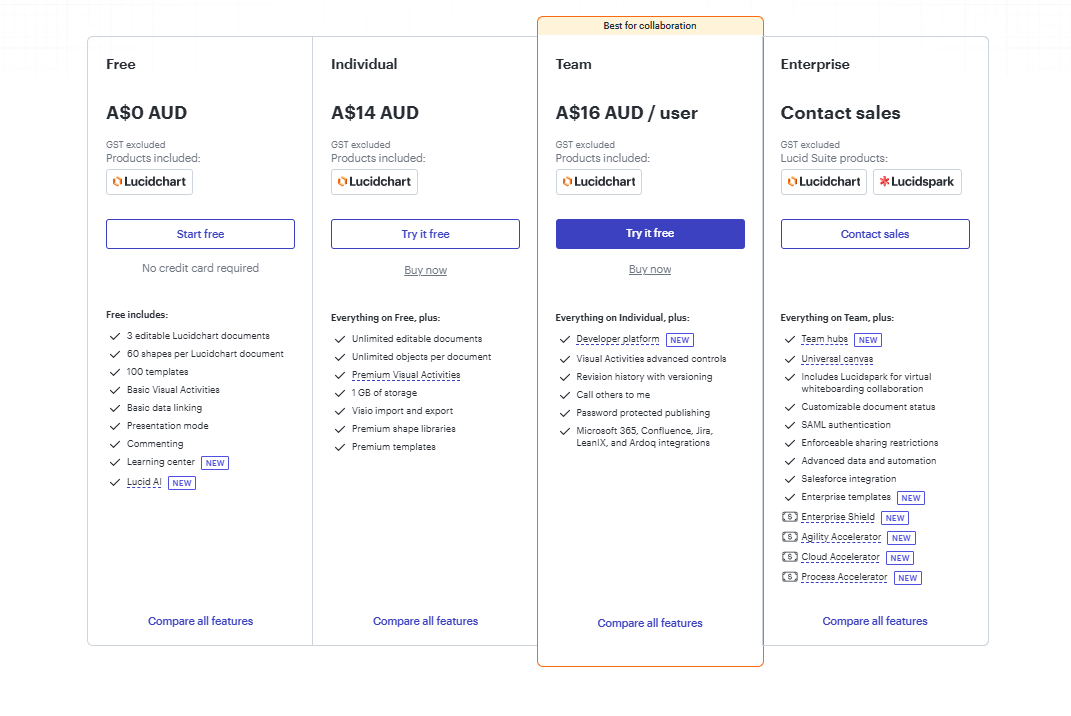This screenshot has height=716, width=1071.
Task: Open Compare all features in Team column
Action: coord(650,623)
